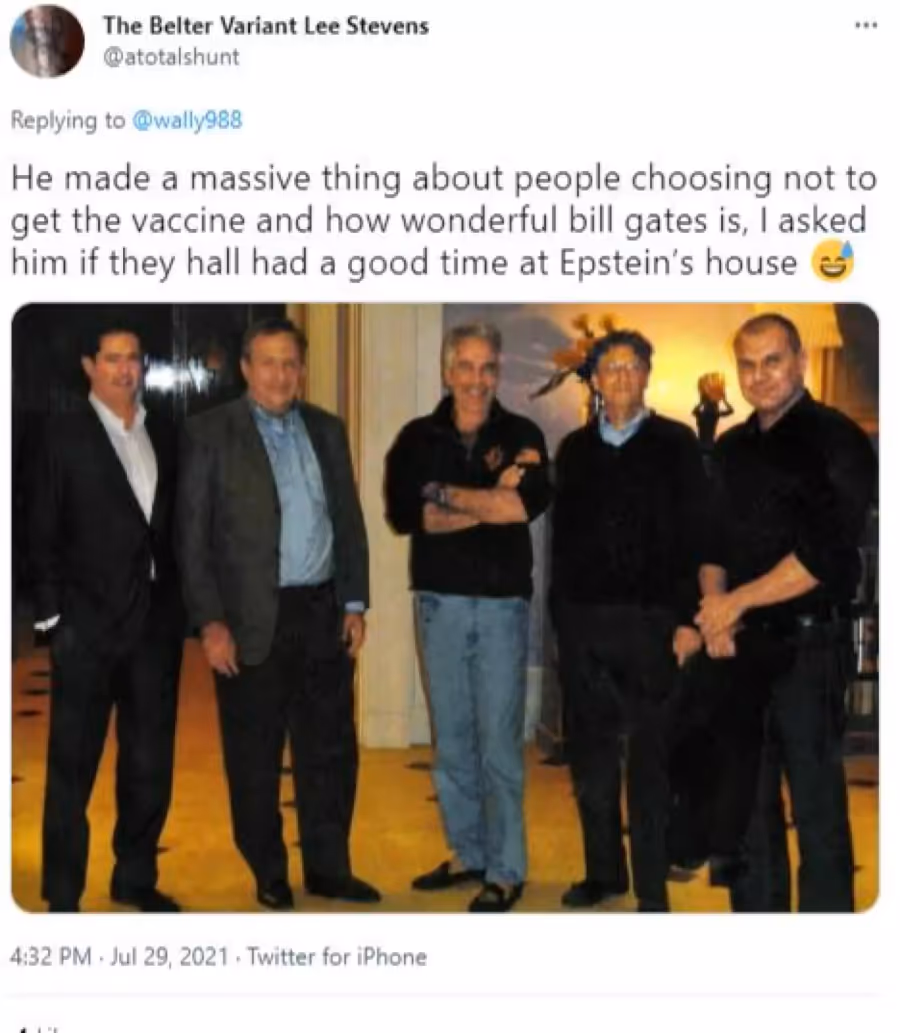Open the 'Twitter for iPhone' source link
This screenshot has width=900, height=1033.
click(337, 956)
